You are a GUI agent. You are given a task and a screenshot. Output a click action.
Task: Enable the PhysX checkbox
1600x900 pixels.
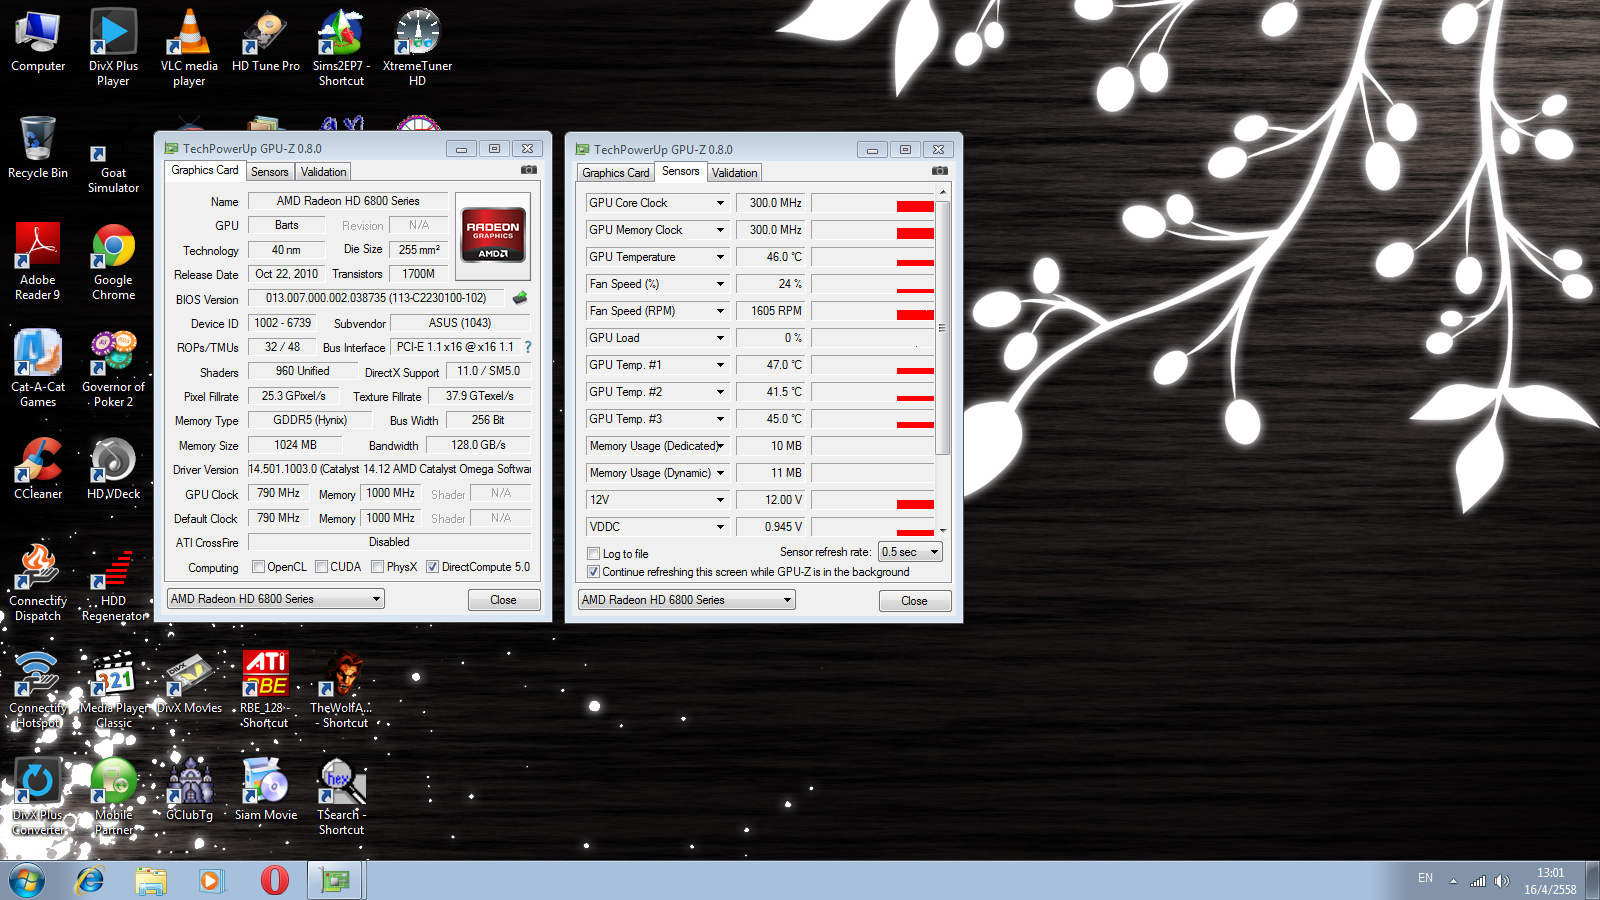[378, 567]
